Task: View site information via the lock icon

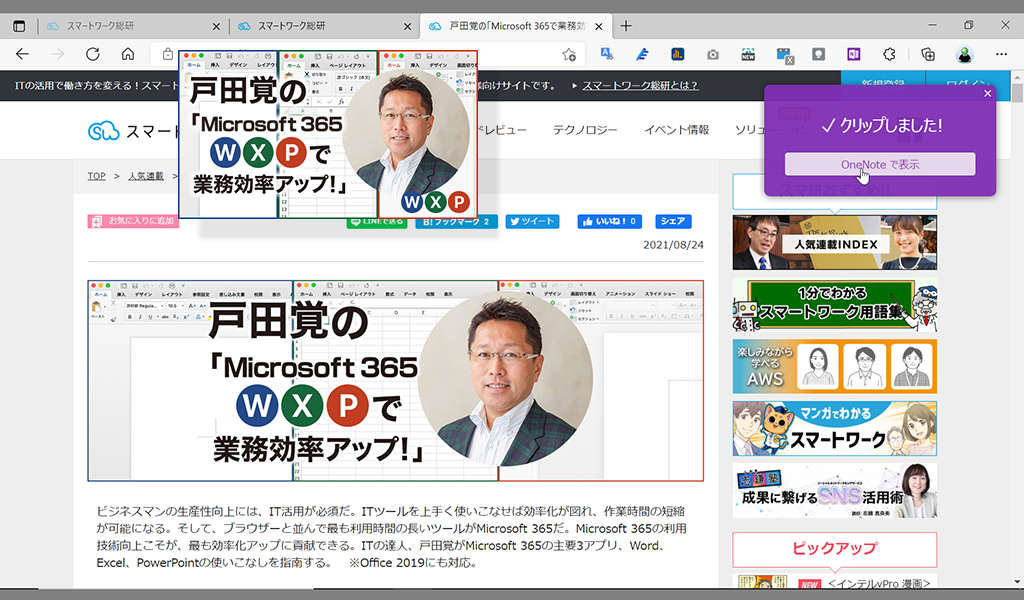Action: pyautogui.click(x=168, y=54)
